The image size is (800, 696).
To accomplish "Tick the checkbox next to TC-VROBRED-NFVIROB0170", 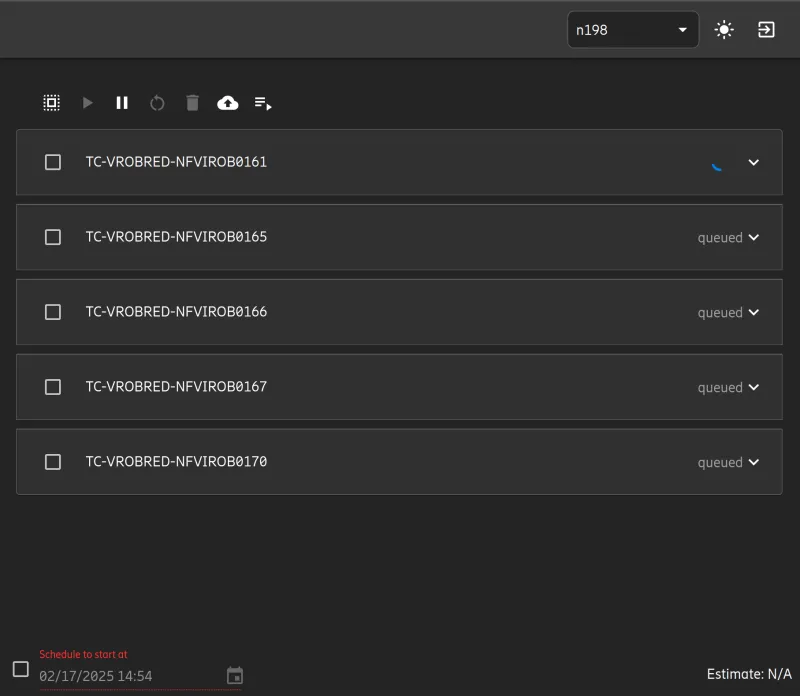I will pos(53,462).
